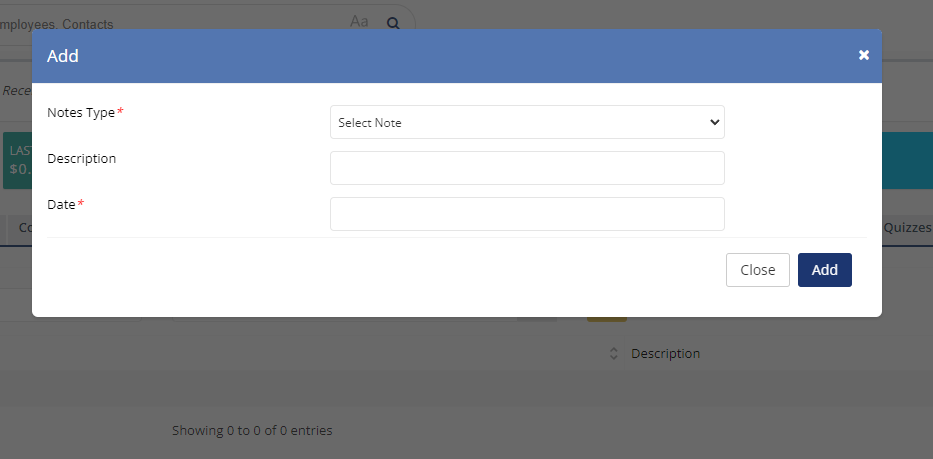Dismiss the Add dialog with the X
933x459 pixels.
(864, 55)
